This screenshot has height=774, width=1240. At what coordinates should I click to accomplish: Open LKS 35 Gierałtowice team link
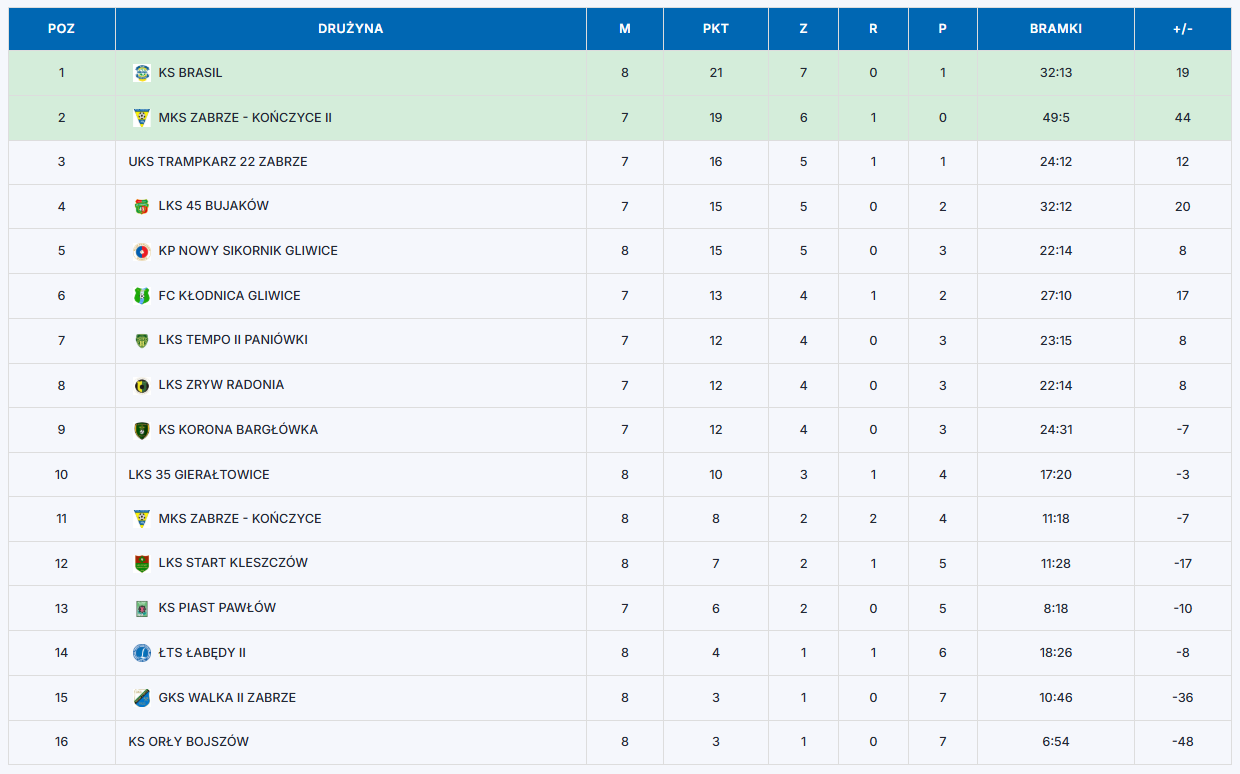click(x=199, y=475)
